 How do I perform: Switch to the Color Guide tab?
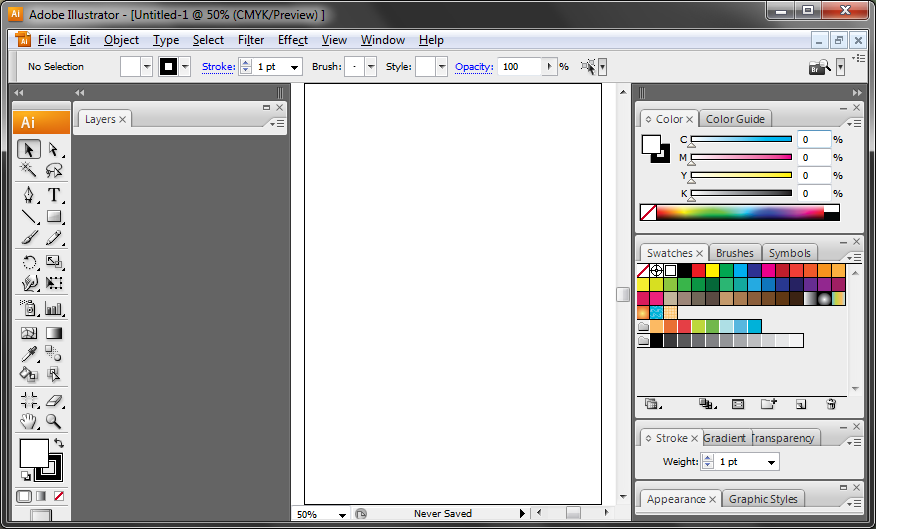coord(735,119)
